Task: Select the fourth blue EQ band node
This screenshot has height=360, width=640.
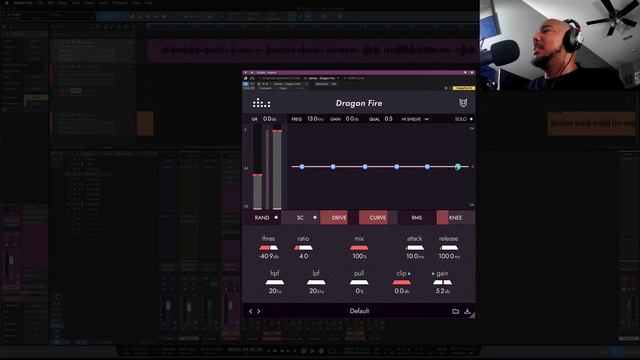Action: (397, 167)
